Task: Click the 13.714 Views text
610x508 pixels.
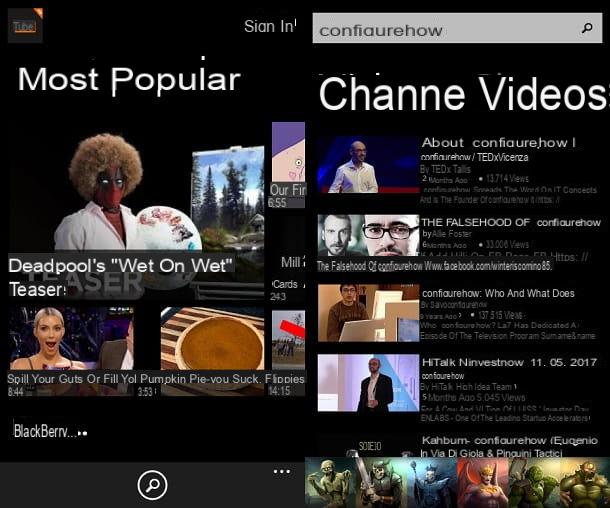Action: pos(507,179)
